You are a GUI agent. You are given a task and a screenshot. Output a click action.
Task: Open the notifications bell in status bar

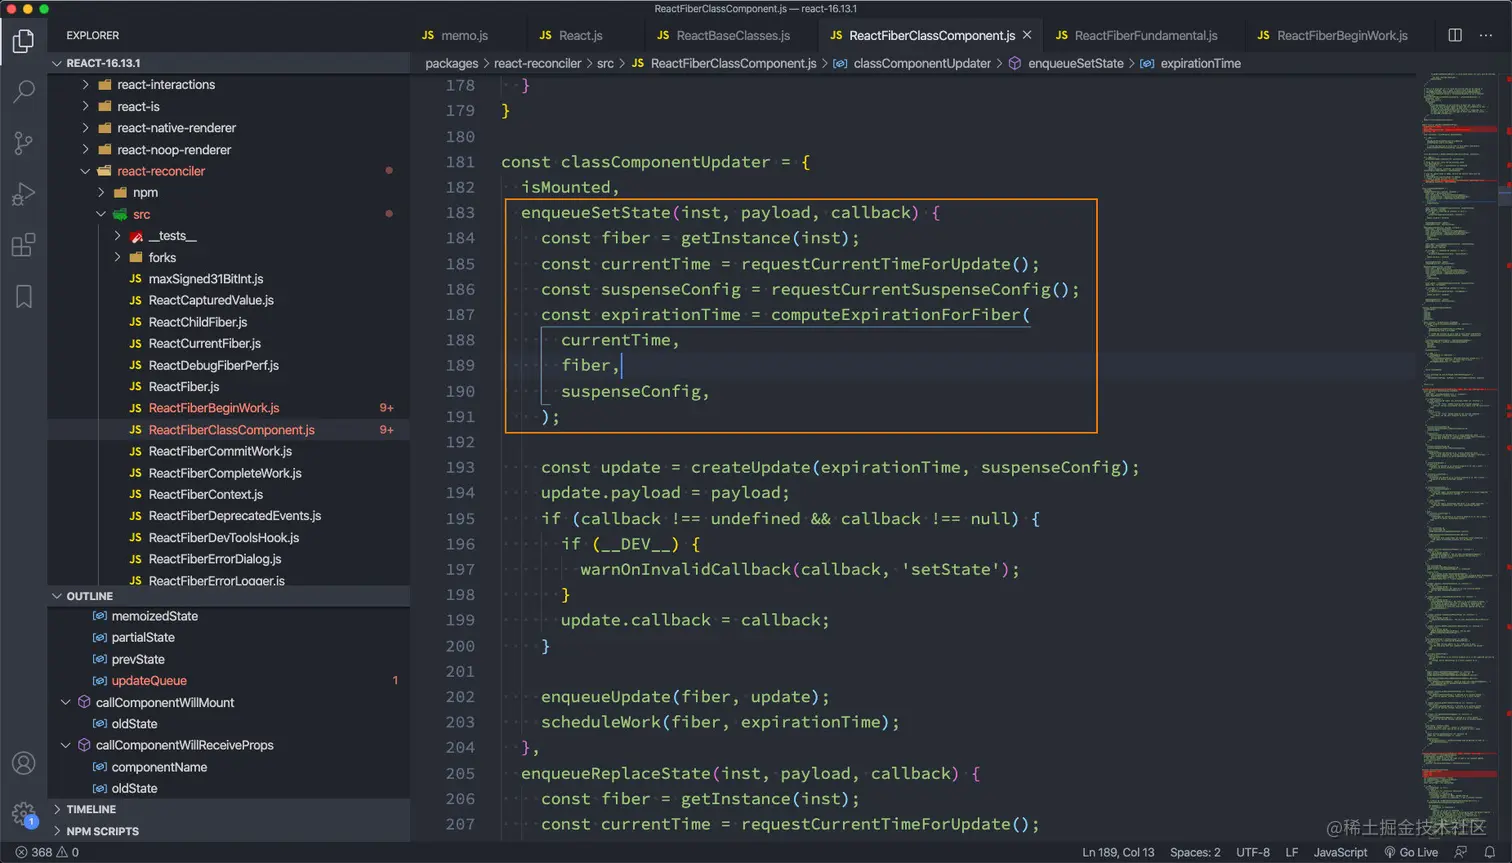point(1490,852)
